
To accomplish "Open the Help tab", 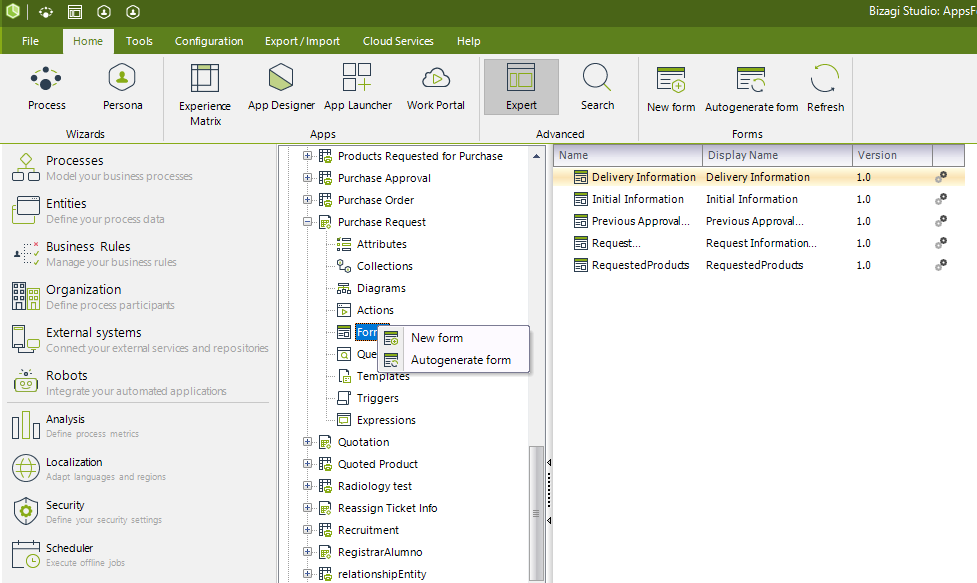I will 469,41.
